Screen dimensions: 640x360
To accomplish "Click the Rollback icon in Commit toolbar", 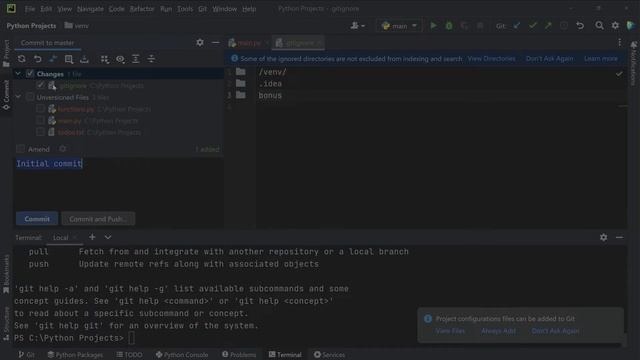I will 38,59.
